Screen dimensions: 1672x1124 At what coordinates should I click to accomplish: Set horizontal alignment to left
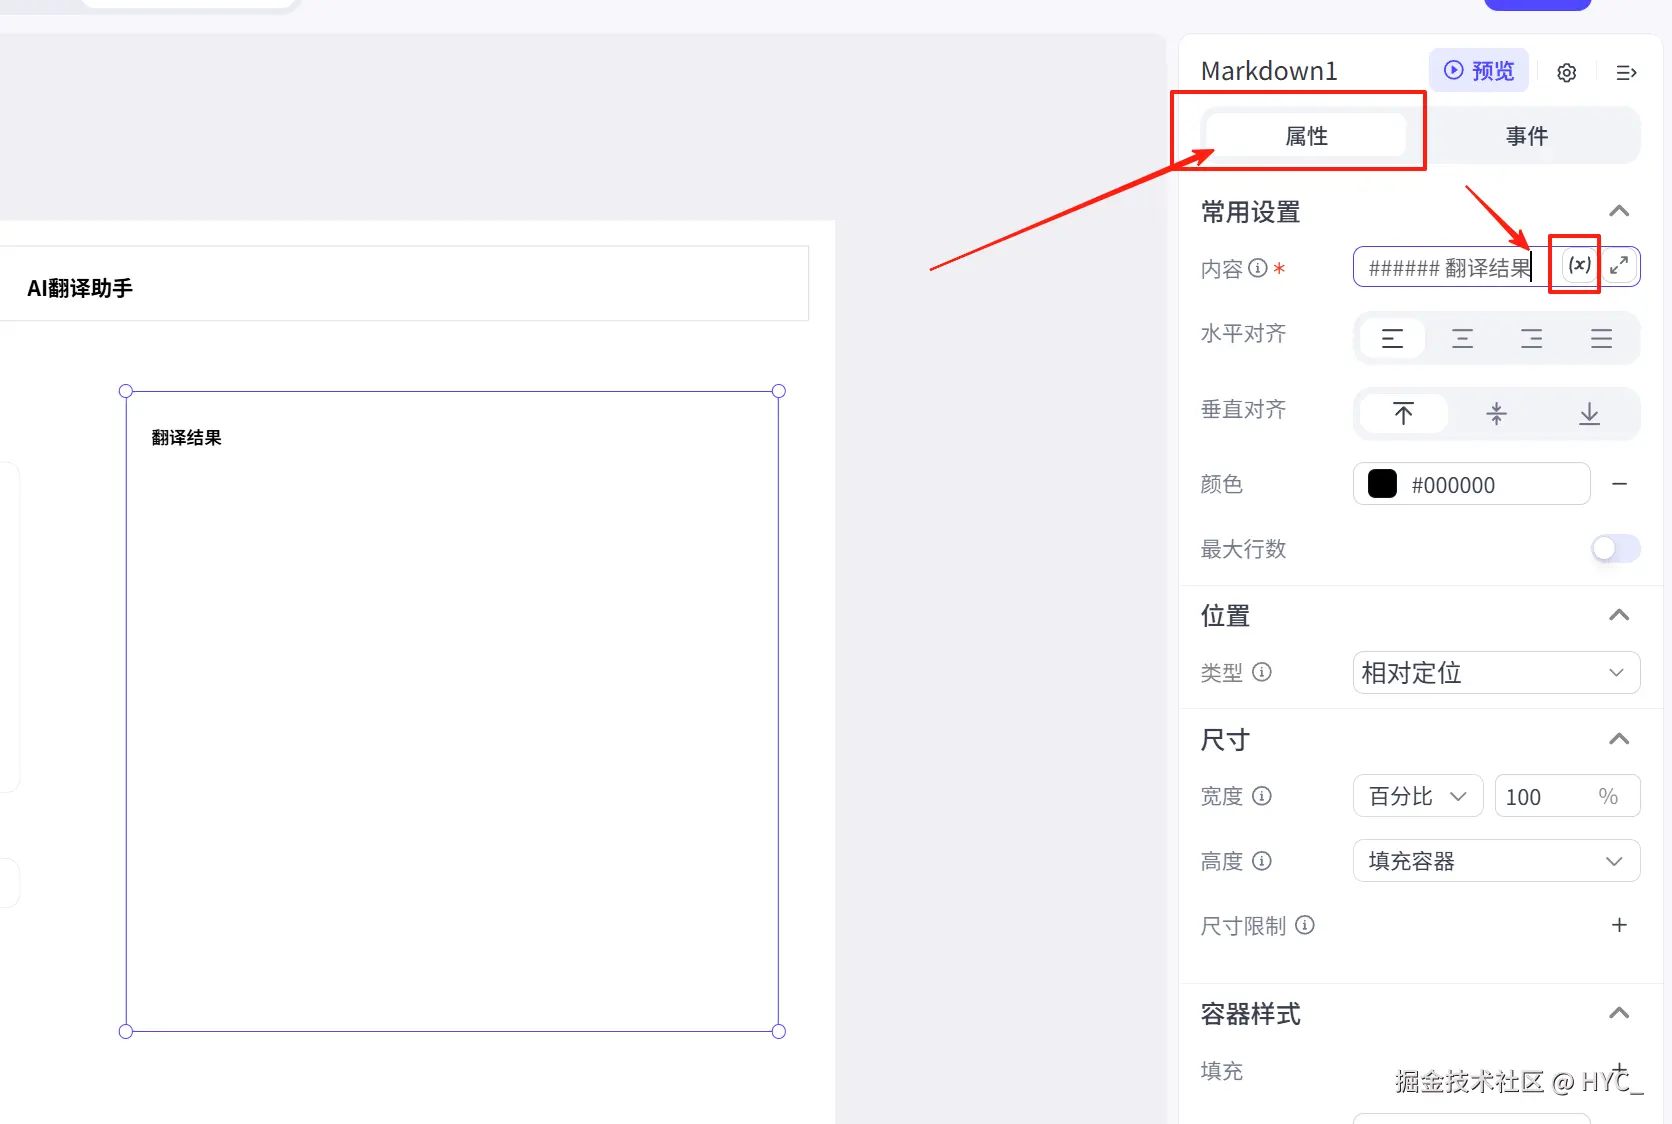(x=1392, y=338)
